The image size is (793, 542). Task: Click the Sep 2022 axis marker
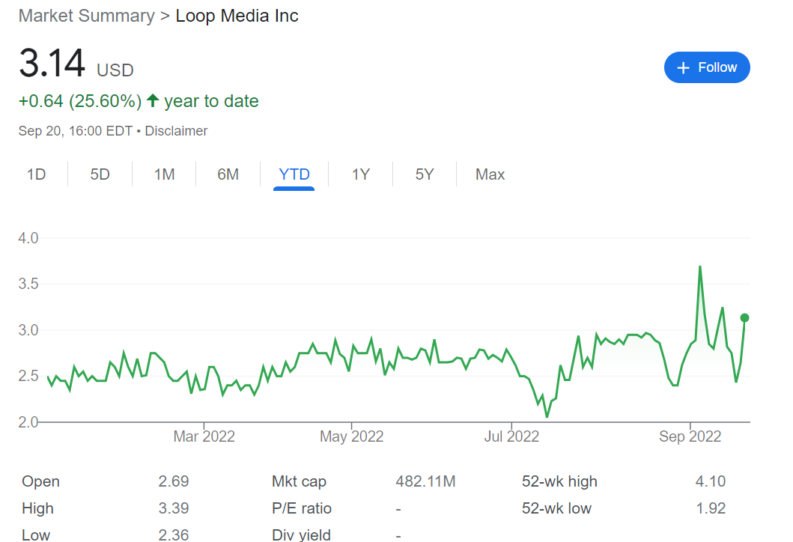(690, 436)
